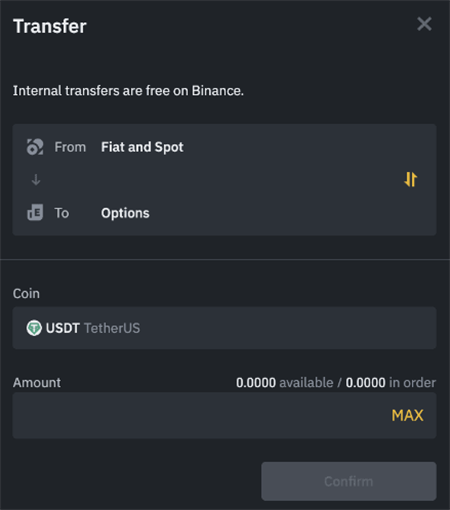Click the TetherUS coin name
The height and width of the screenshot is (510, 450).
tap(112, 328)
